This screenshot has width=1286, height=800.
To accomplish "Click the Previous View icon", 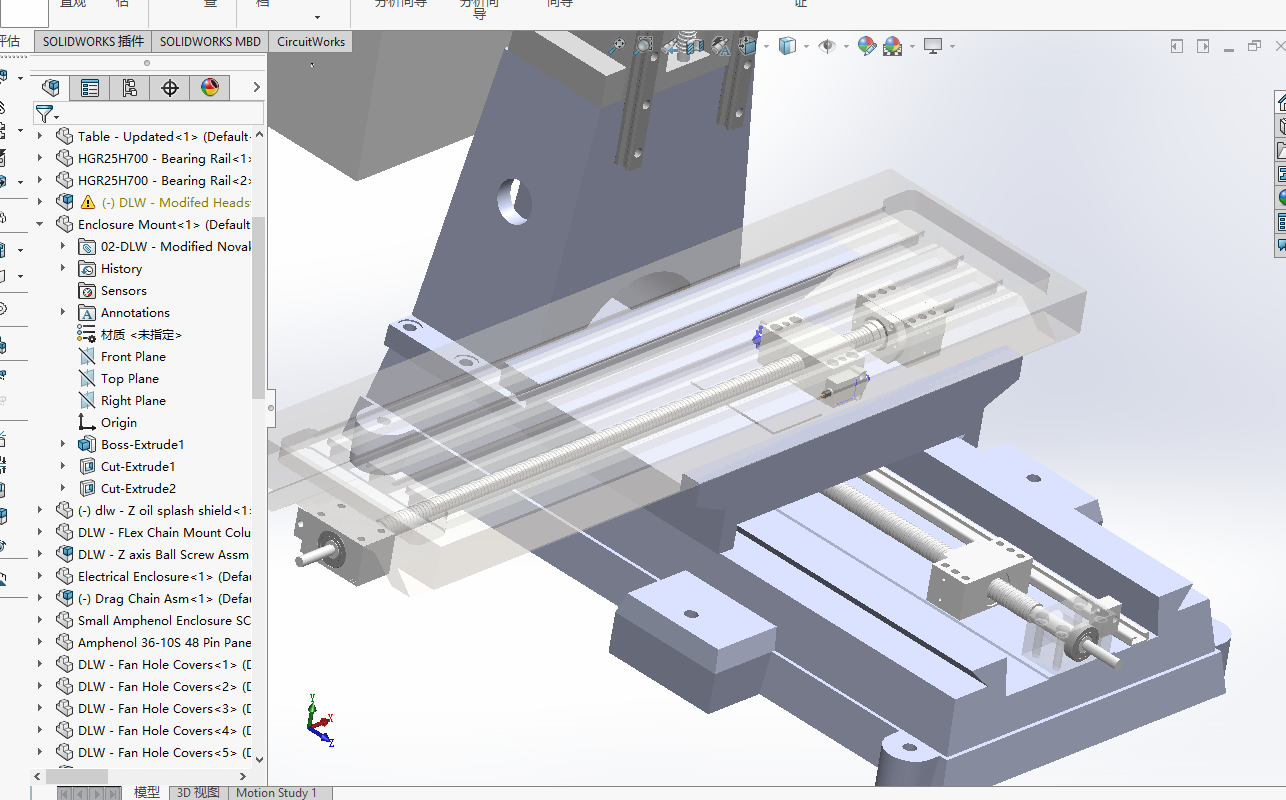I will 669,45.
